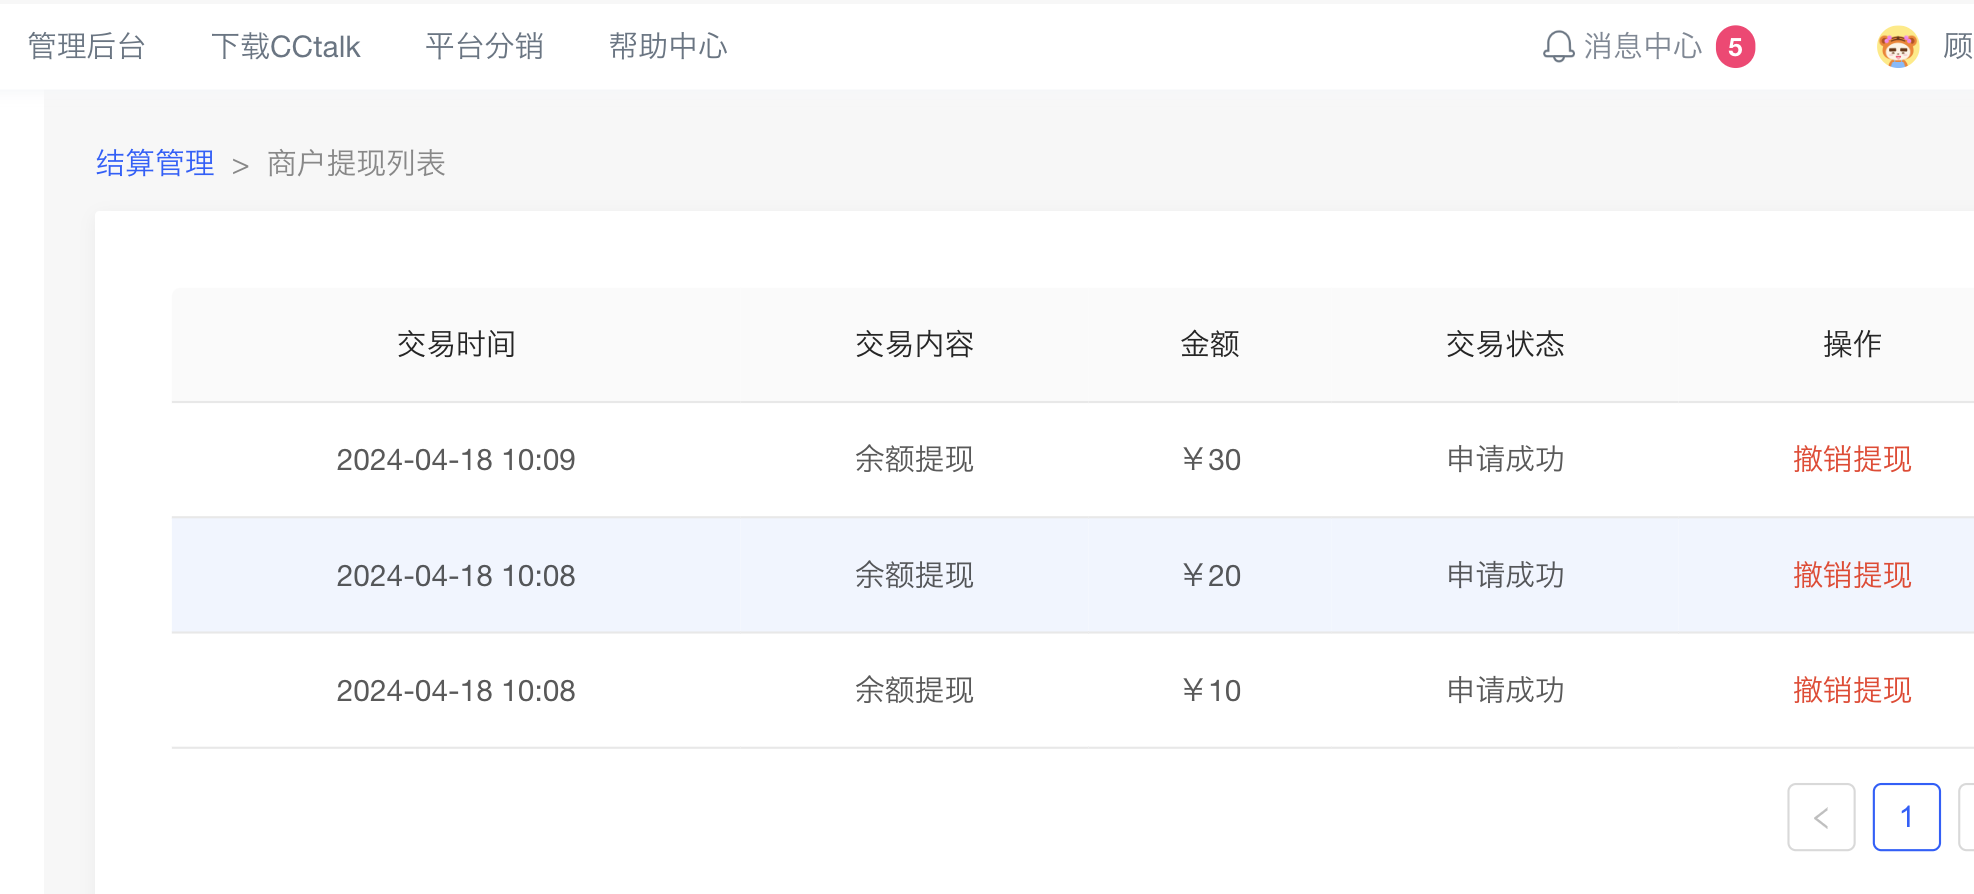This screenshot has width=1974, height=894.
Task: Open the user avatar profile picture
Action: click(x=1897, y=47)
